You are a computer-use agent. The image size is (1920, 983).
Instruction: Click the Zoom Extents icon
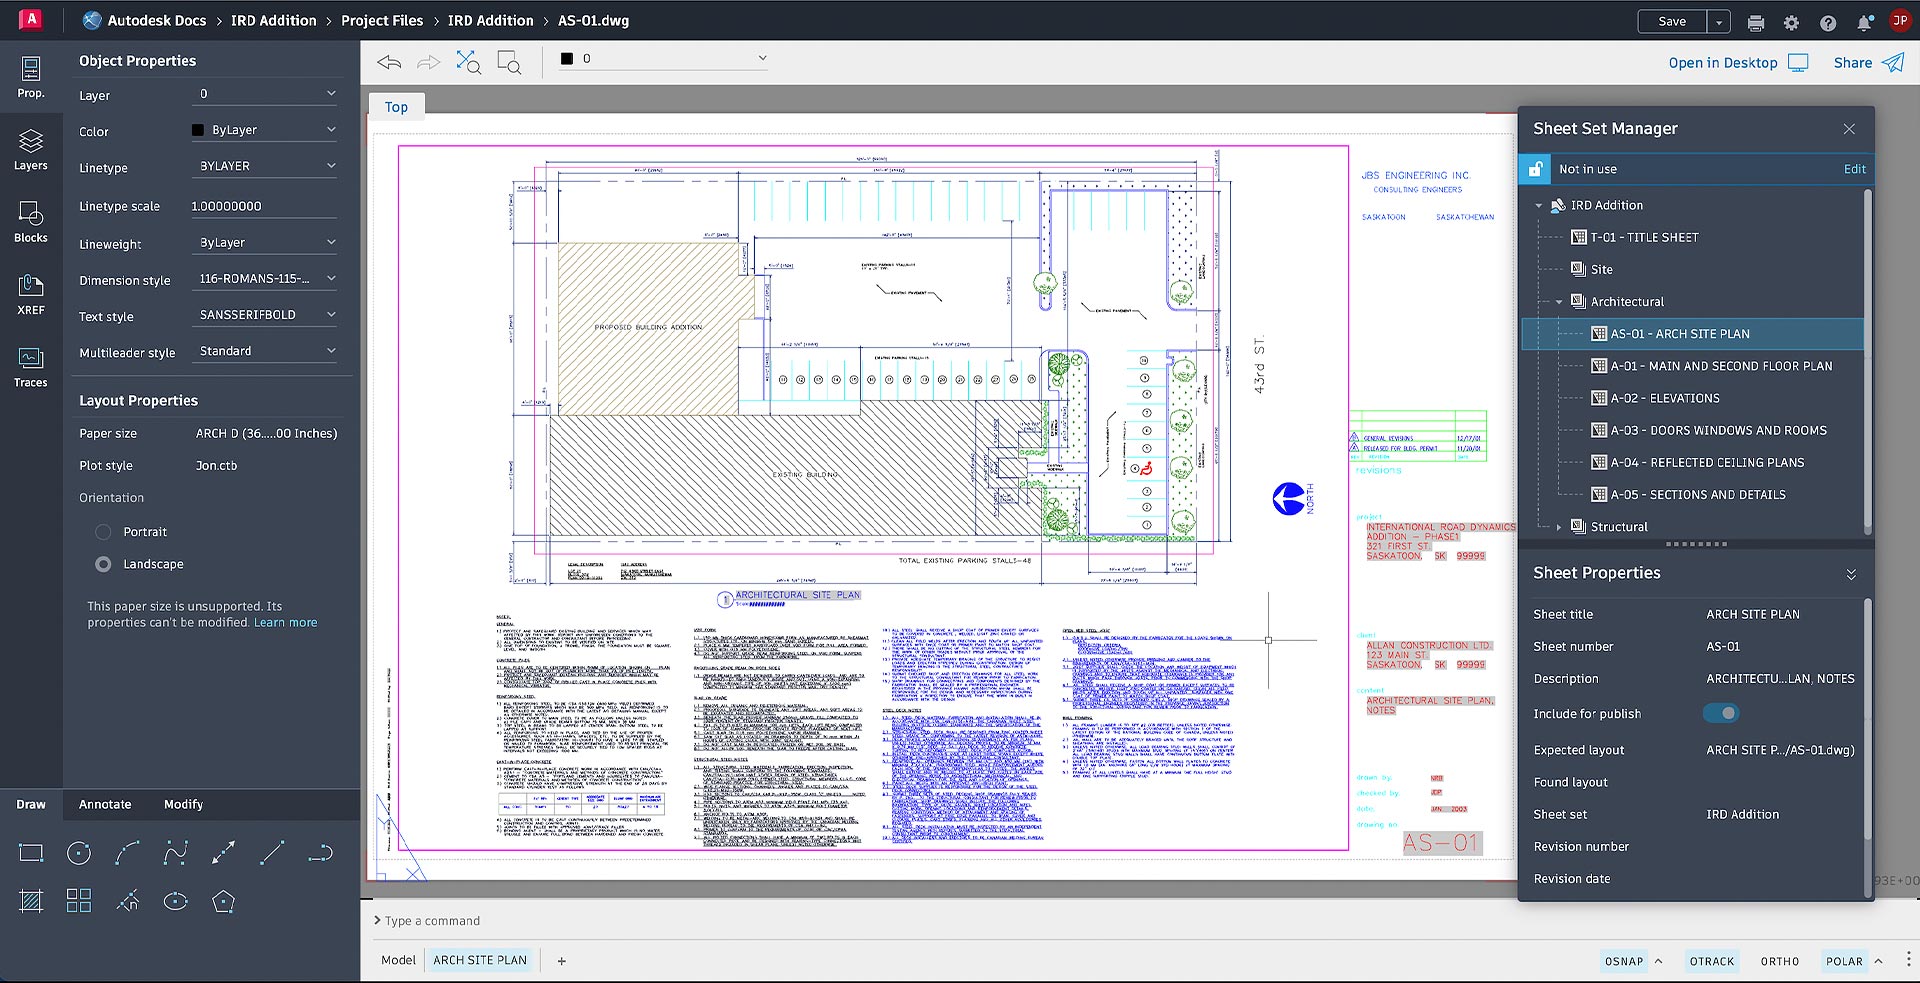tap(468, 62)
